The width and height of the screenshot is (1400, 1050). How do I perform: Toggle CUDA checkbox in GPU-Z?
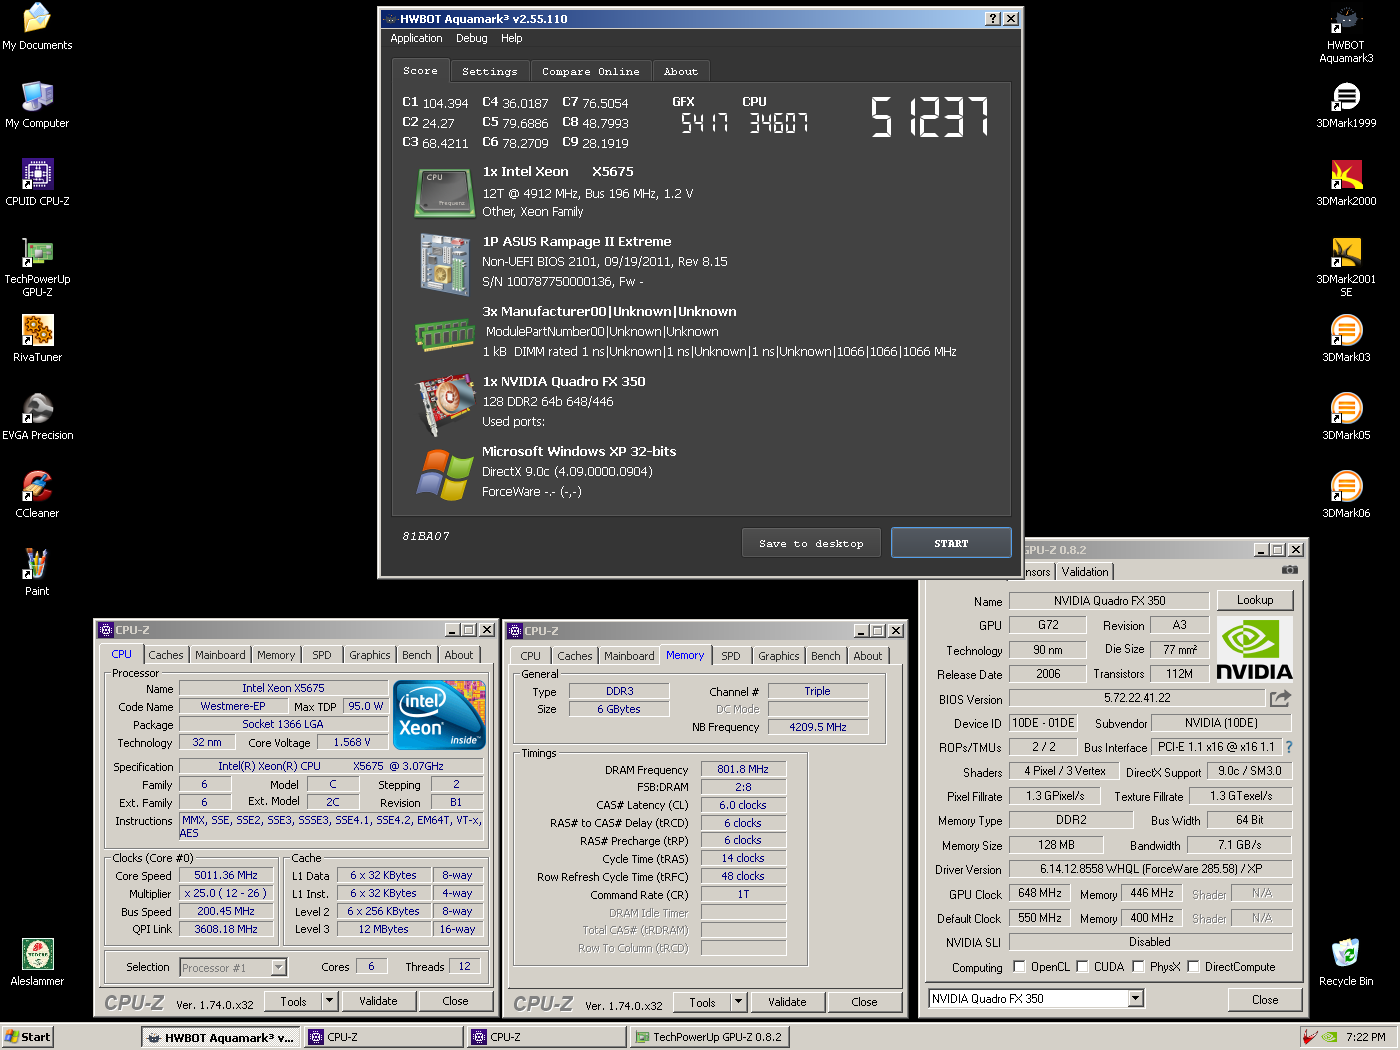pyautogui.click(x=1082, y=967)
